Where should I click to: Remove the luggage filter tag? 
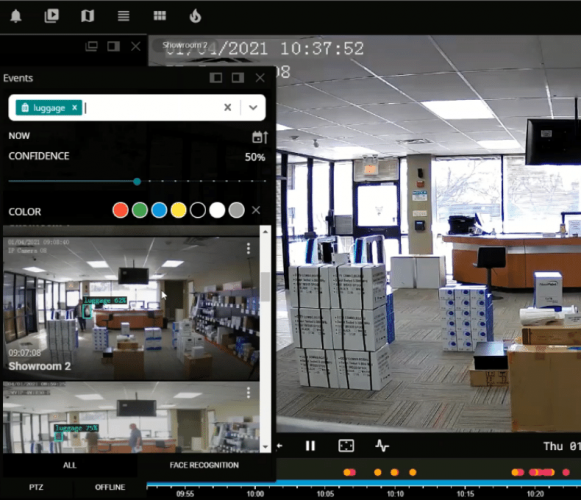pos(74,107)
